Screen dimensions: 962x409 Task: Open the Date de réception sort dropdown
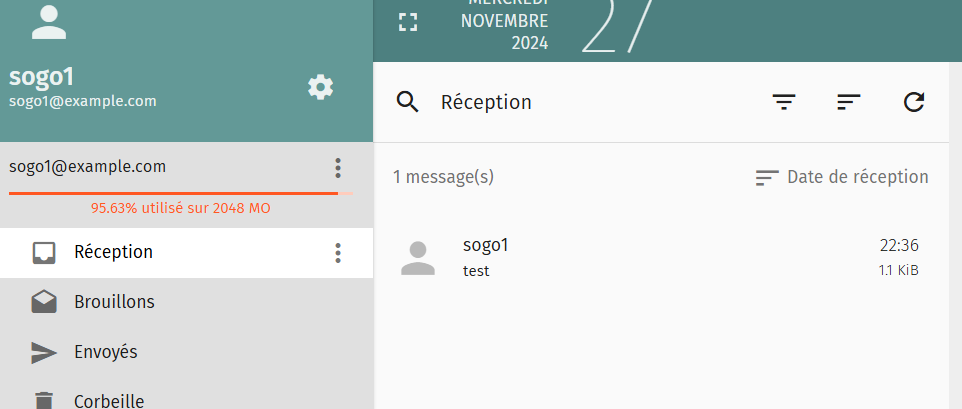click(842, 177)
